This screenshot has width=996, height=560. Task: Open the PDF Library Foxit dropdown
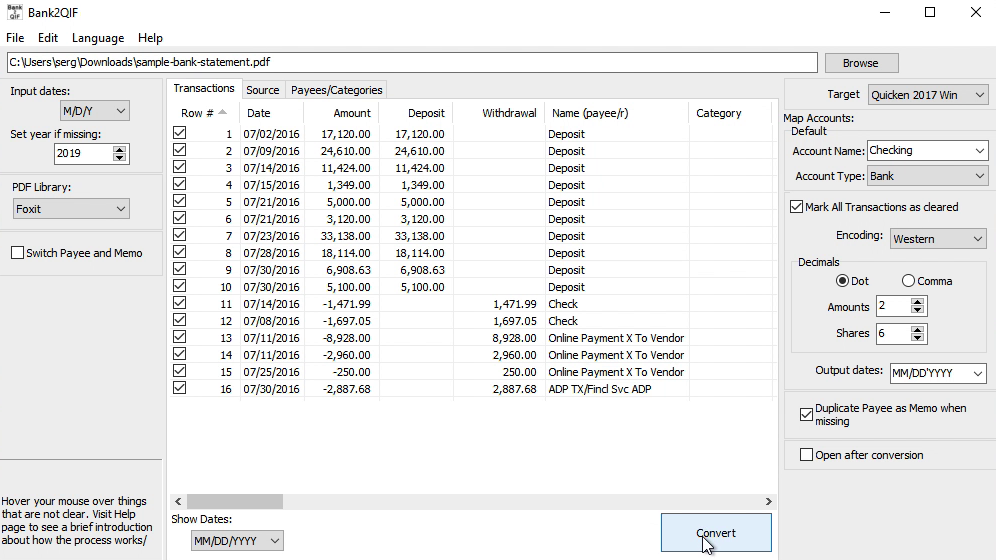click(71, 209)
